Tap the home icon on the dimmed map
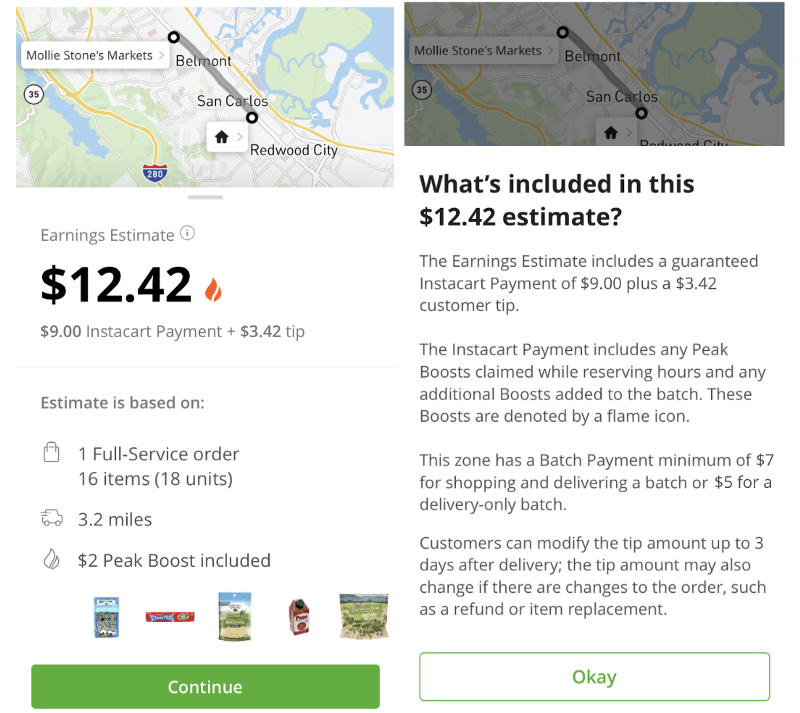This screenshot has height=713, width=800. [610, 132]
